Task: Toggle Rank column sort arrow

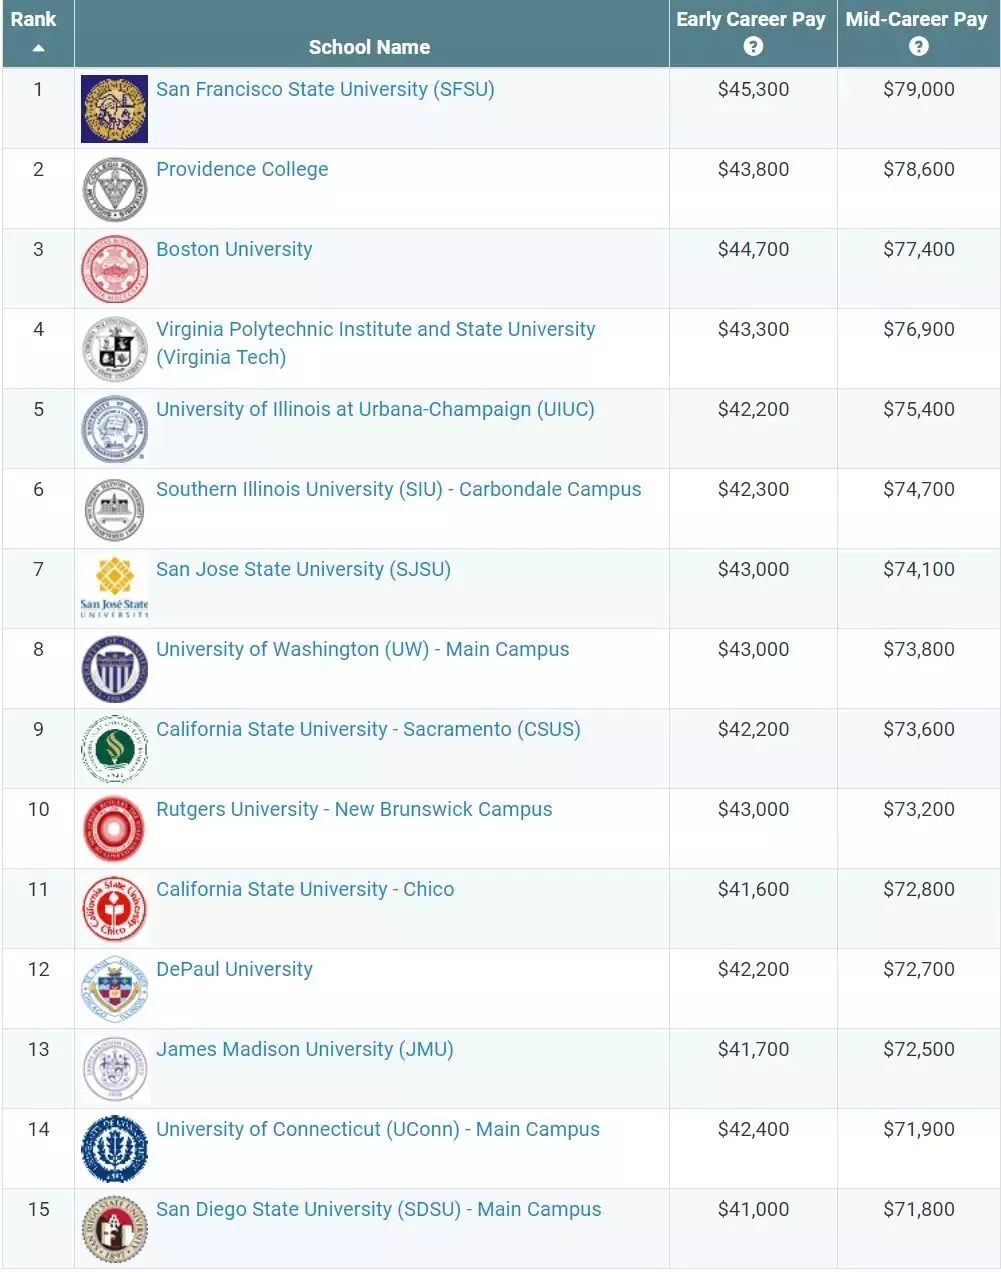Action: [x=38, y=48]
